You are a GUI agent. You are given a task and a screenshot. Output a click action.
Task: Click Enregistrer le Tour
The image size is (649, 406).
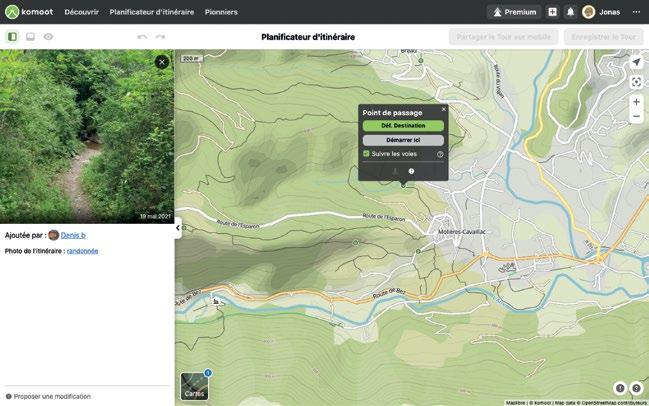click(603, 37)
